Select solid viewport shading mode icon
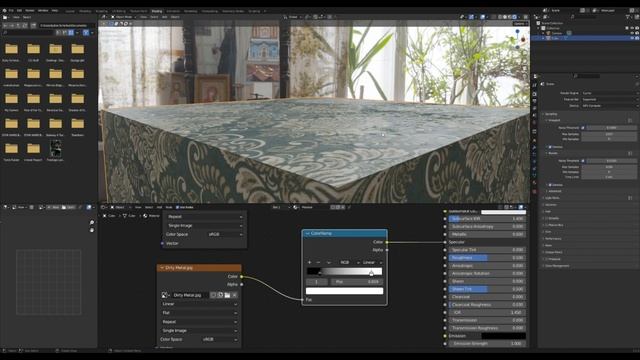 [505, 17]
